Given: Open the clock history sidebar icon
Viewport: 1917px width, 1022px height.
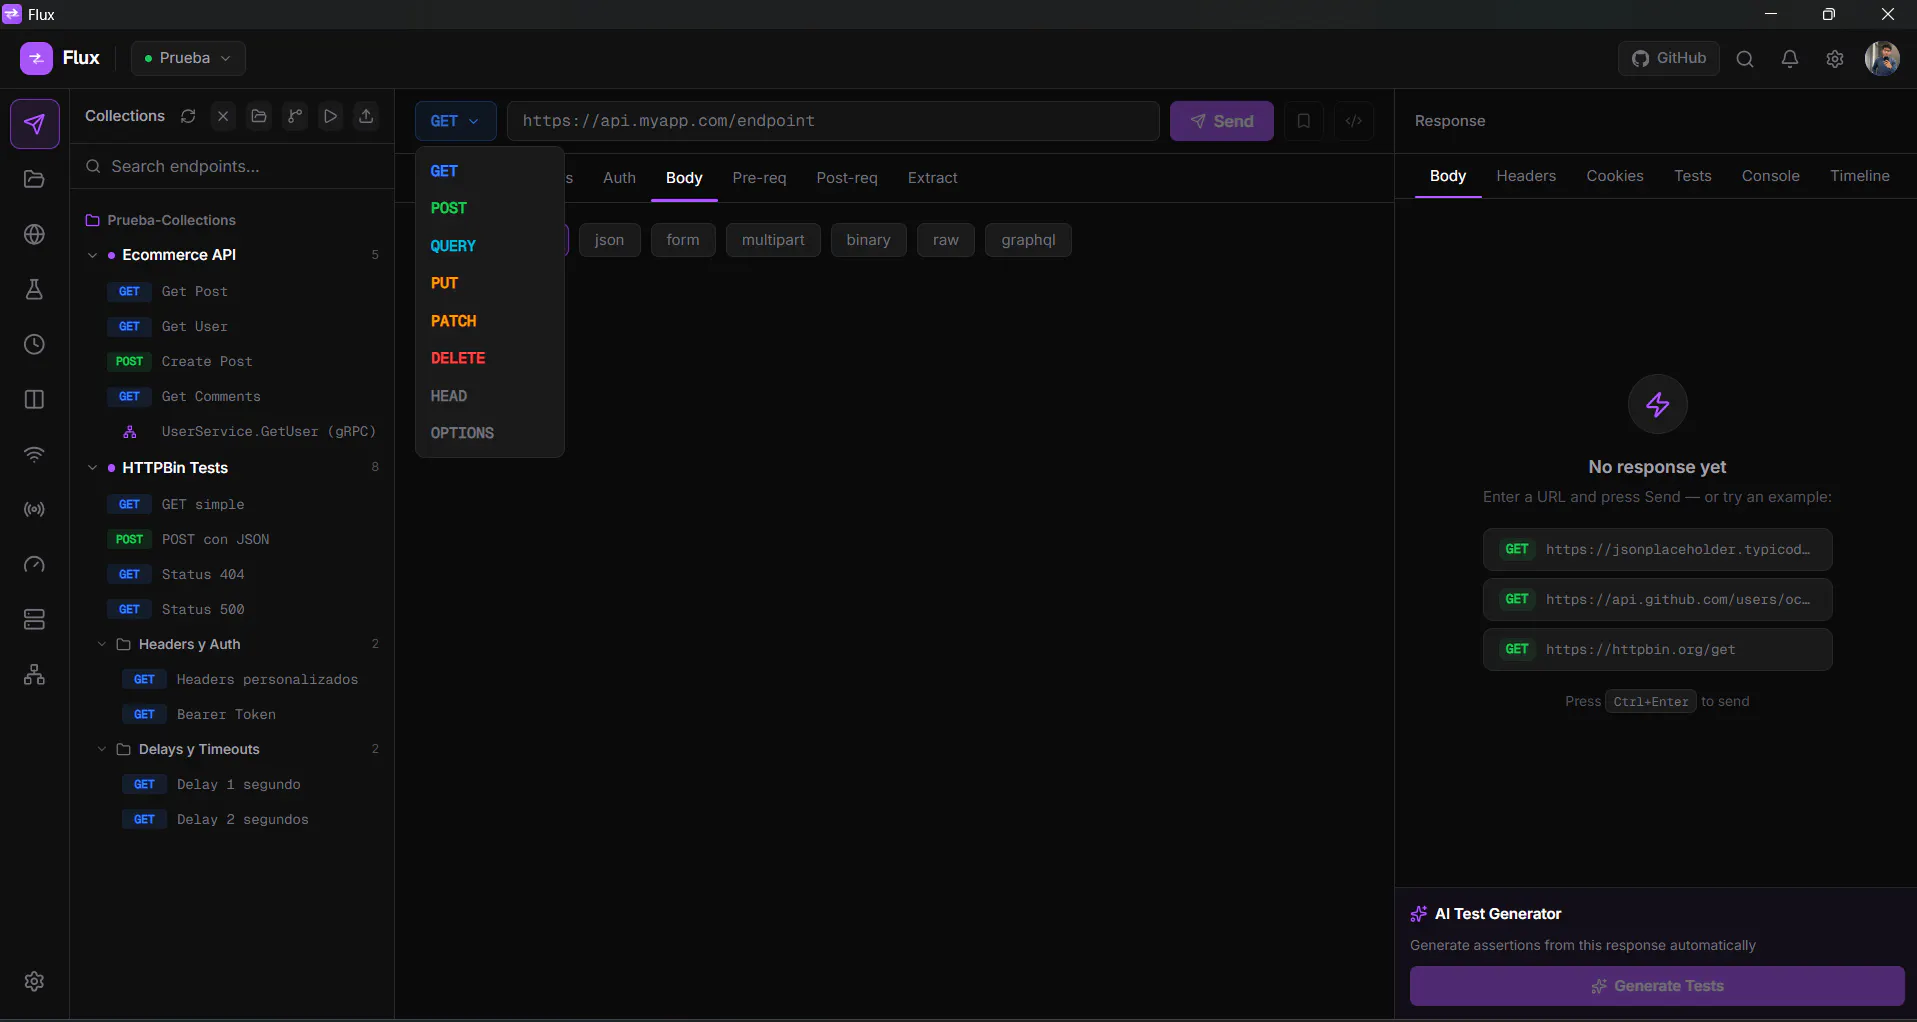Looking at the screenshot, I should pos(35,344).
